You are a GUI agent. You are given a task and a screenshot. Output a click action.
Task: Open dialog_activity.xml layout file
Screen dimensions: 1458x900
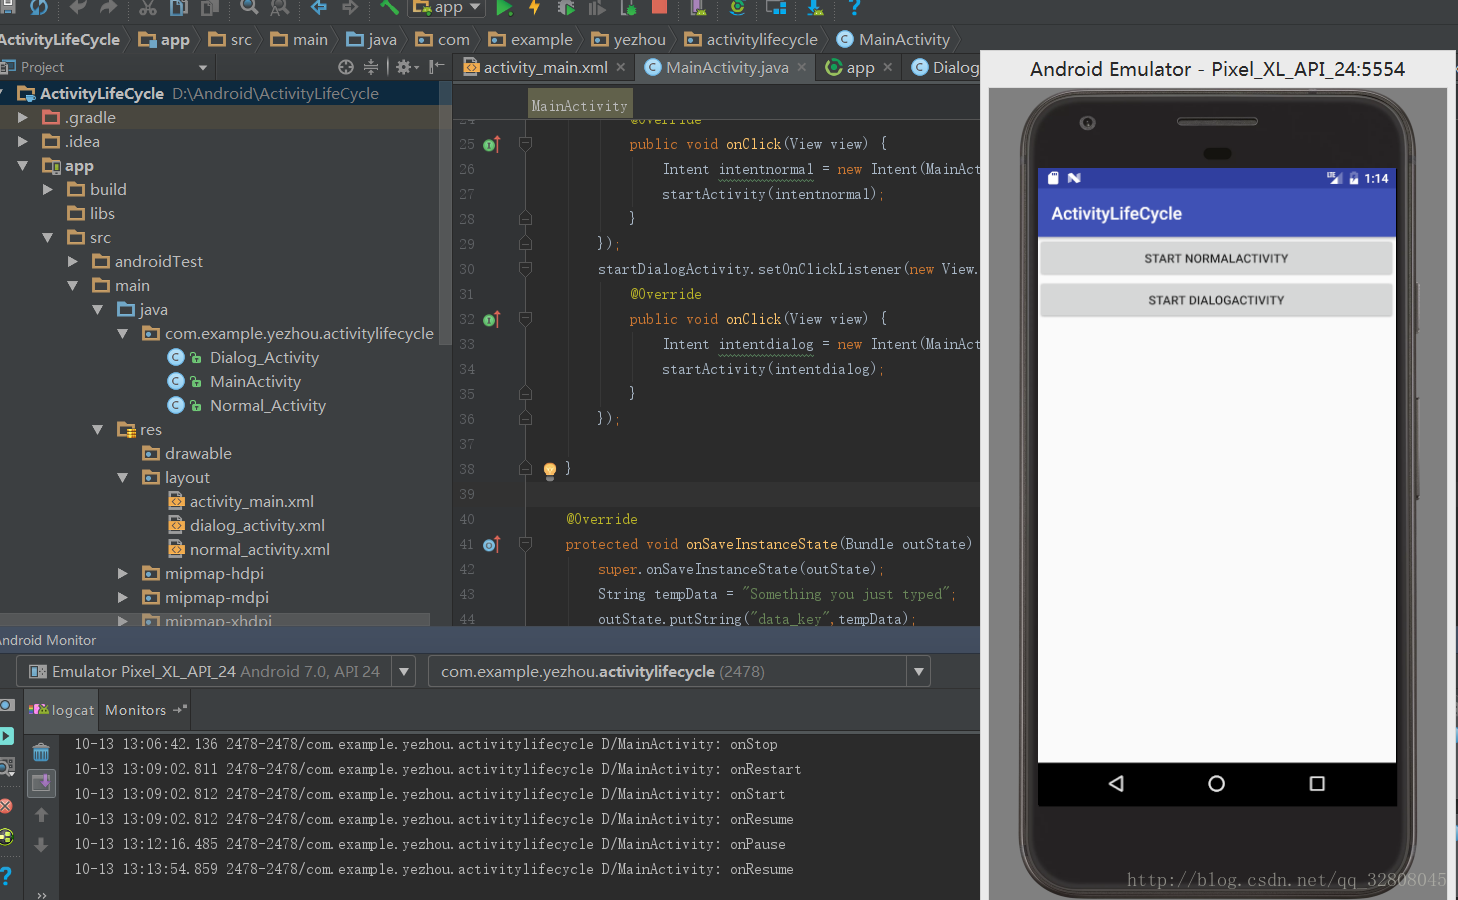257,525
